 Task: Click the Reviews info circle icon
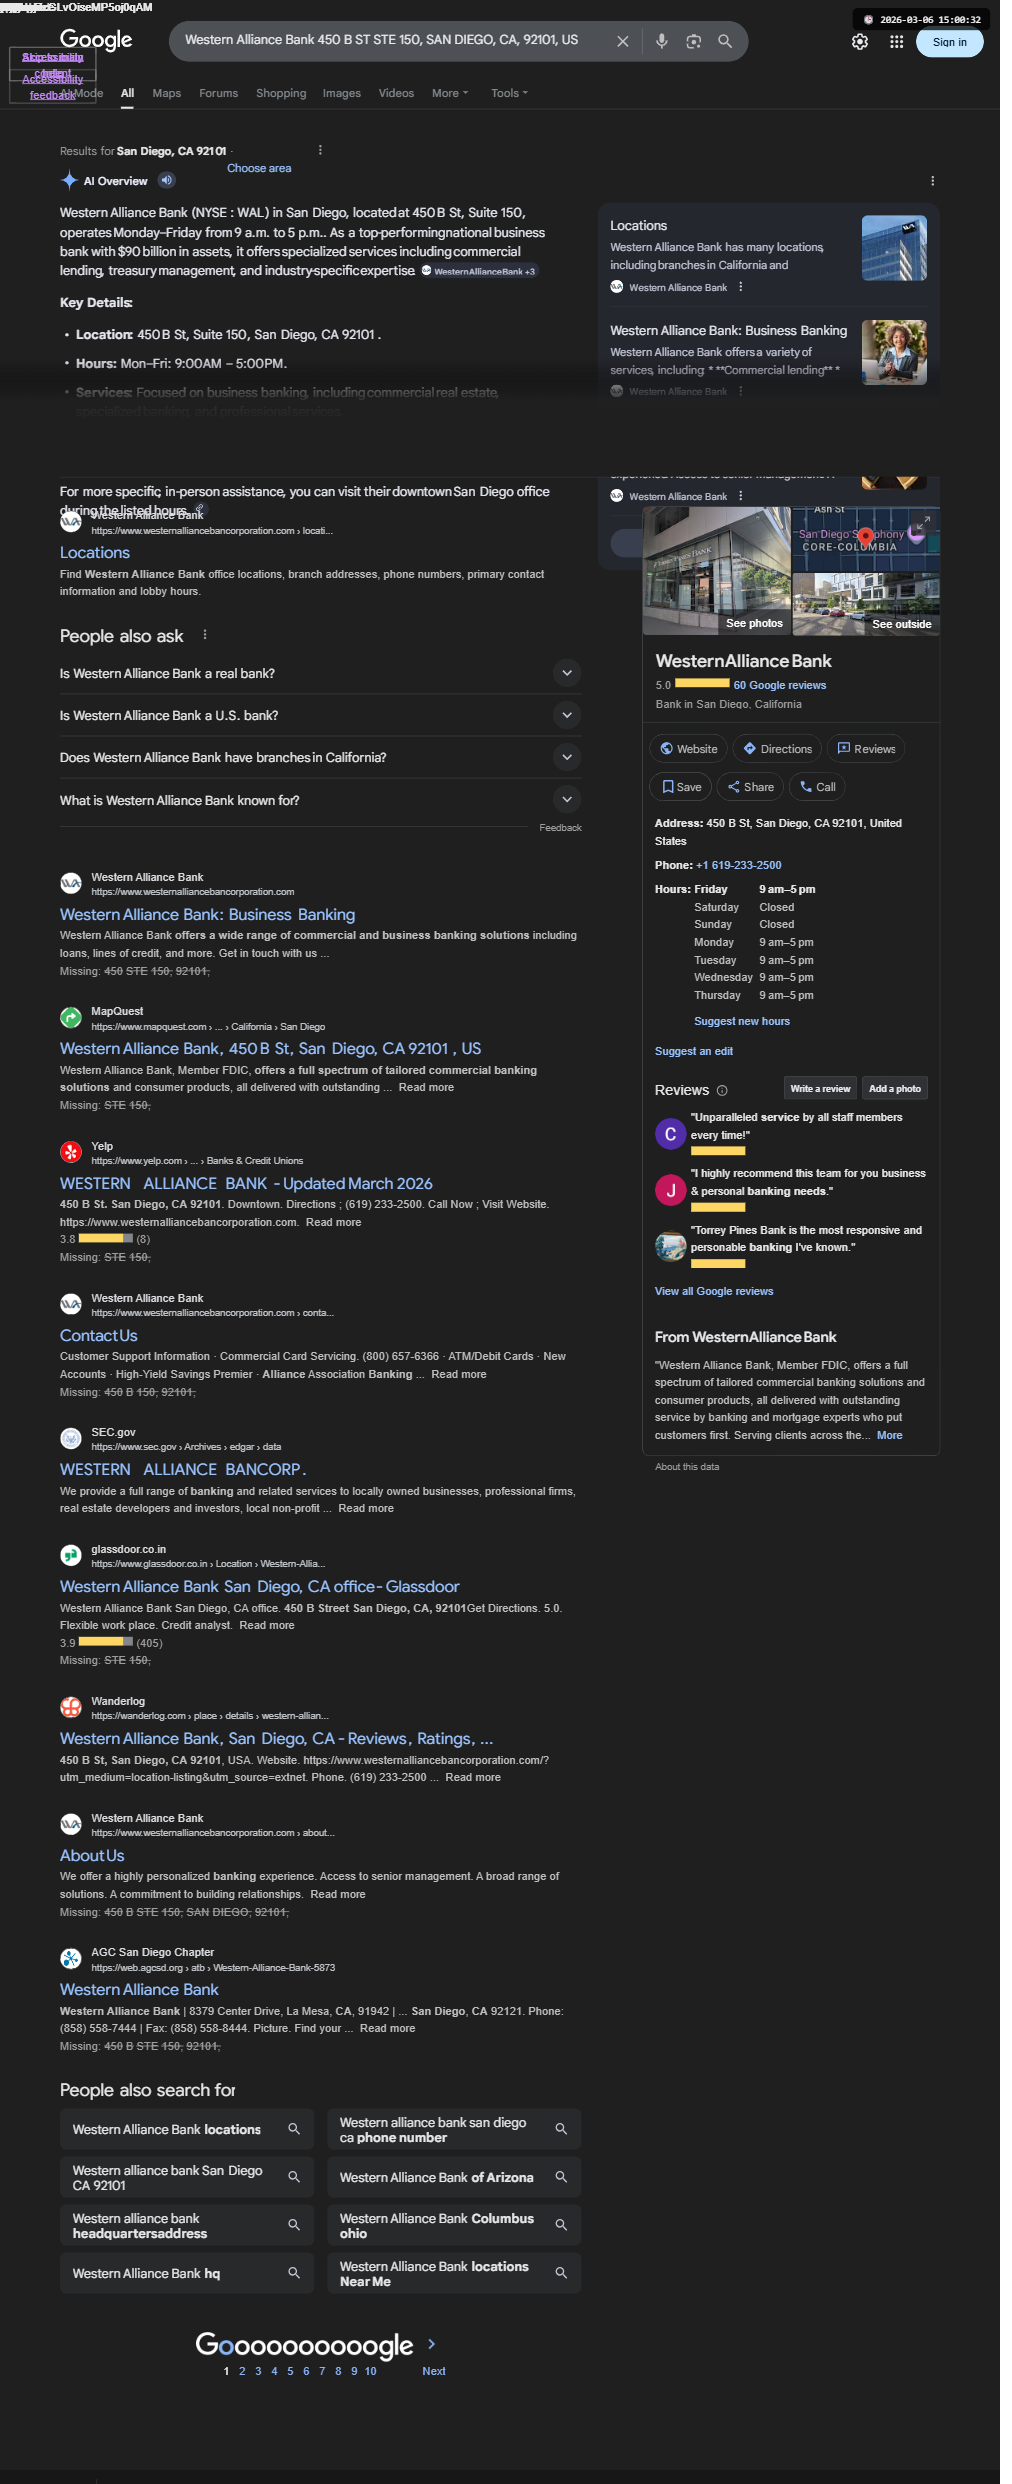tap(722, 1090)
